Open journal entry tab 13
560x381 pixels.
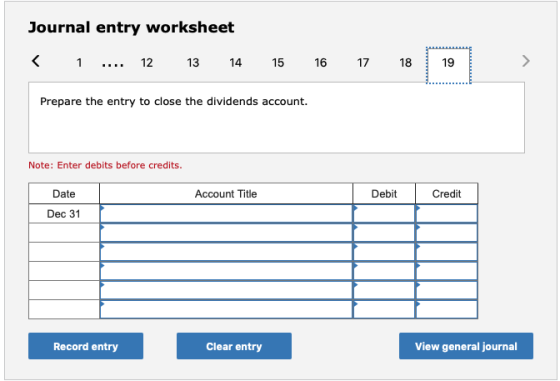[x=193, y=63]
